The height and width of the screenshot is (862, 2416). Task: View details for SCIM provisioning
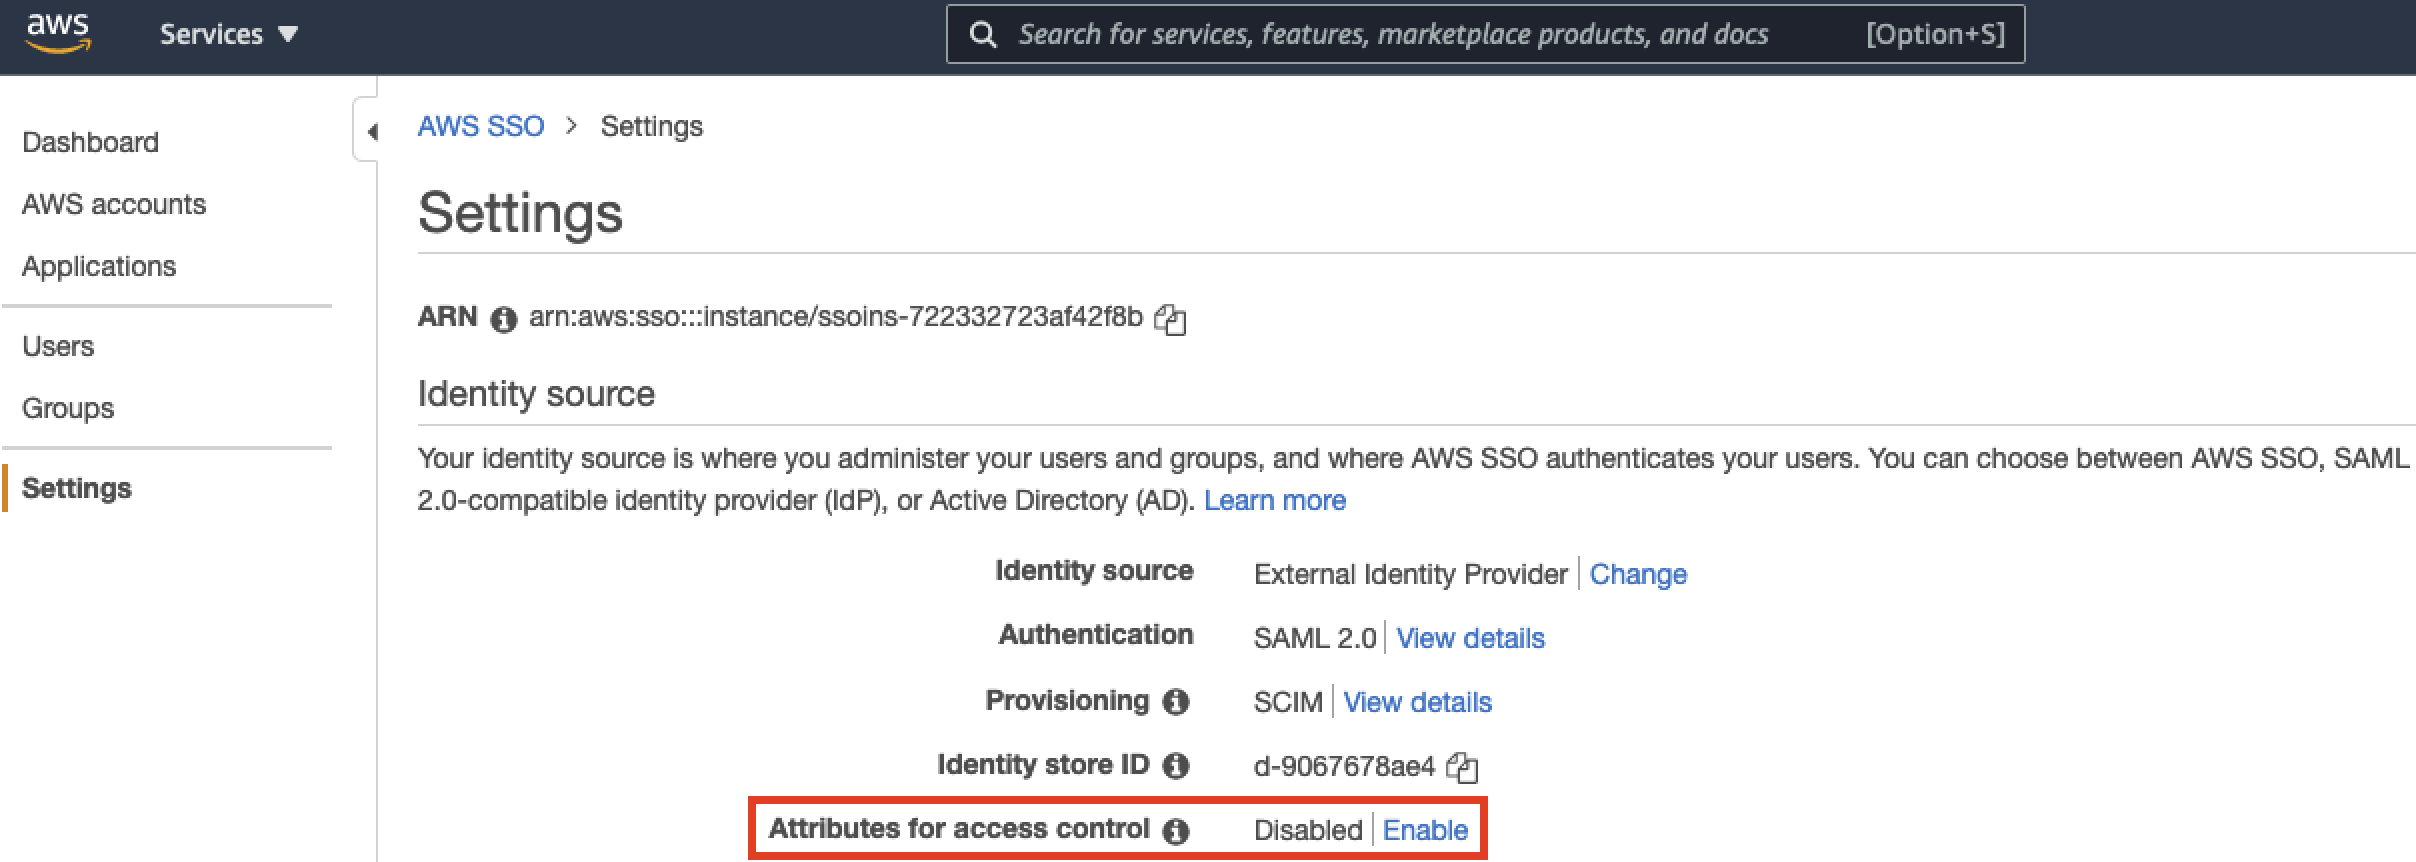pos(1417,702)
